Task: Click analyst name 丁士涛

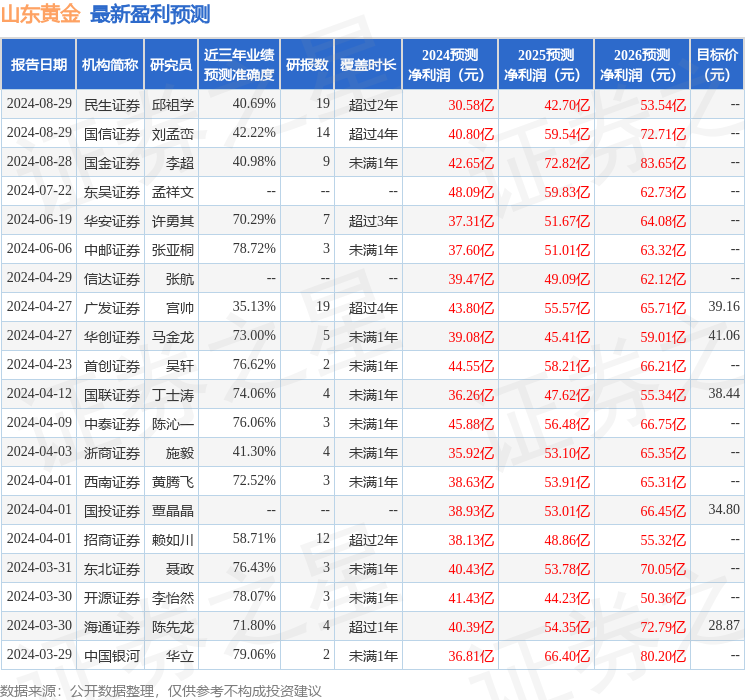Action: [x=173, y=395]
